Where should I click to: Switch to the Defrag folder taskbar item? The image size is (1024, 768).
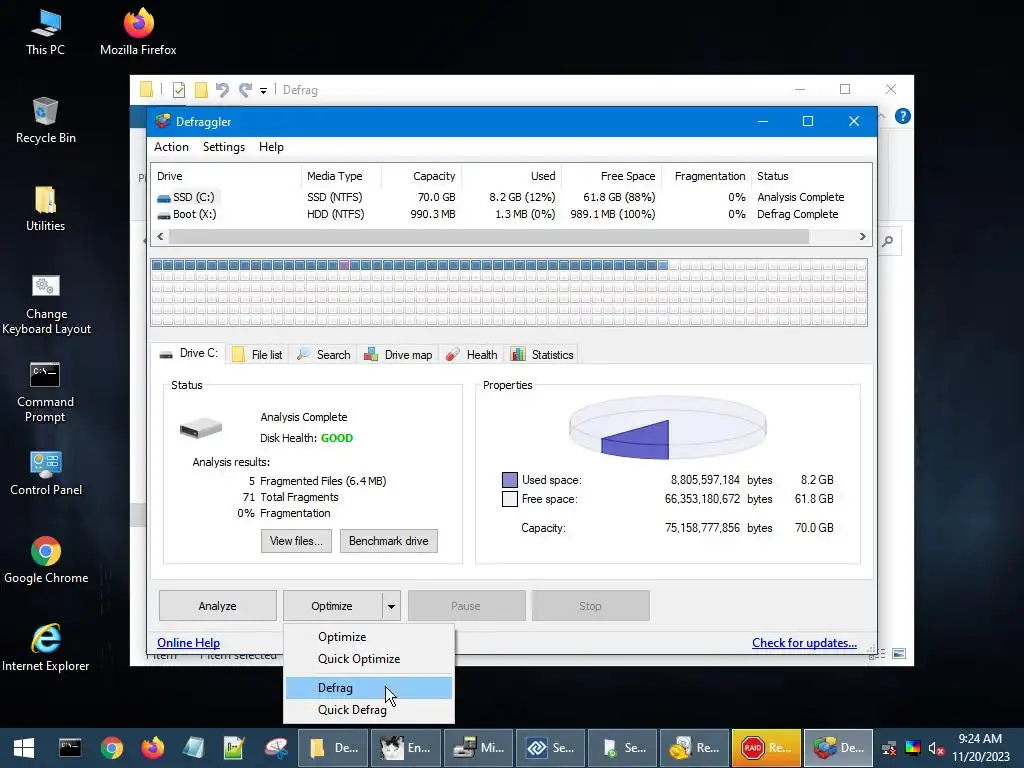click(334, 748)
